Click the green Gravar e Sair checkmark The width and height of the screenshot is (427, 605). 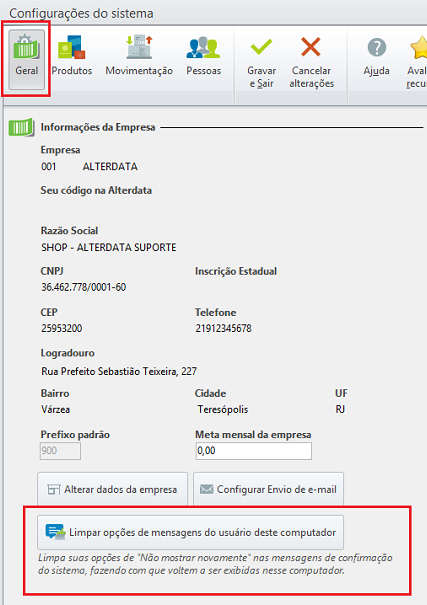(x=261, y=47)
